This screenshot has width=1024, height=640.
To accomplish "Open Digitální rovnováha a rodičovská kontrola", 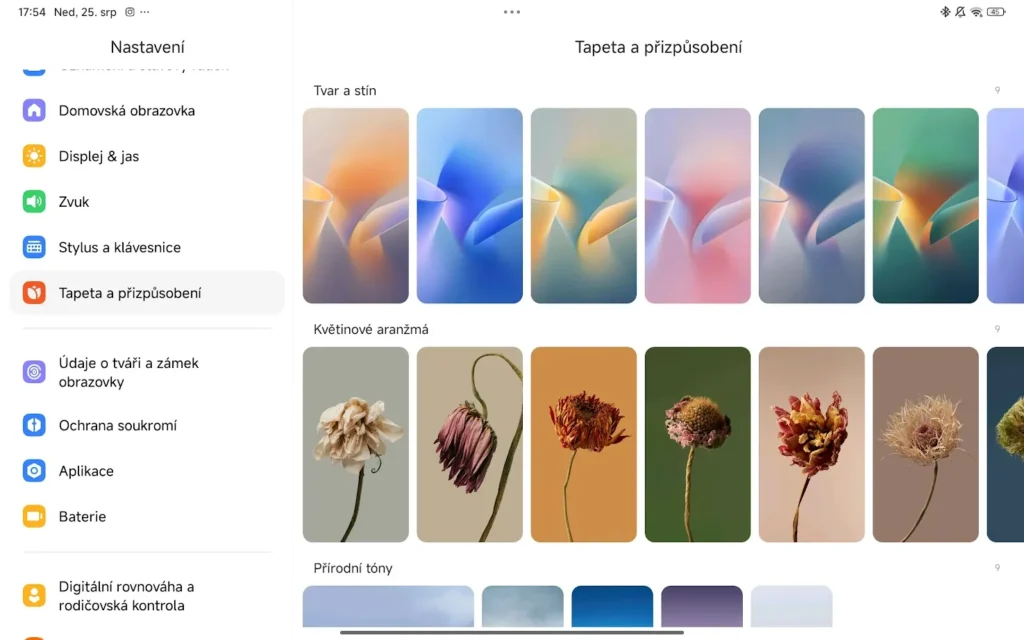I will [x=126, y=596].
